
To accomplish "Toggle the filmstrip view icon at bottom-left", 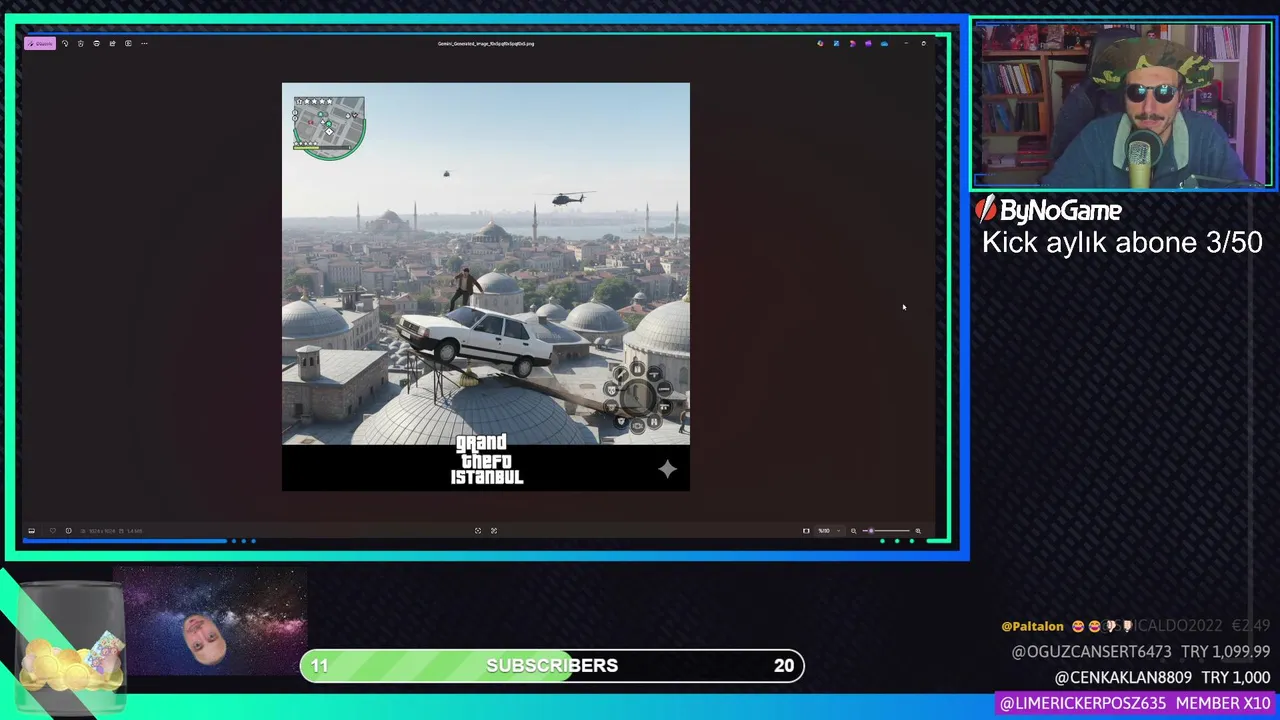I will pos(31,531).
